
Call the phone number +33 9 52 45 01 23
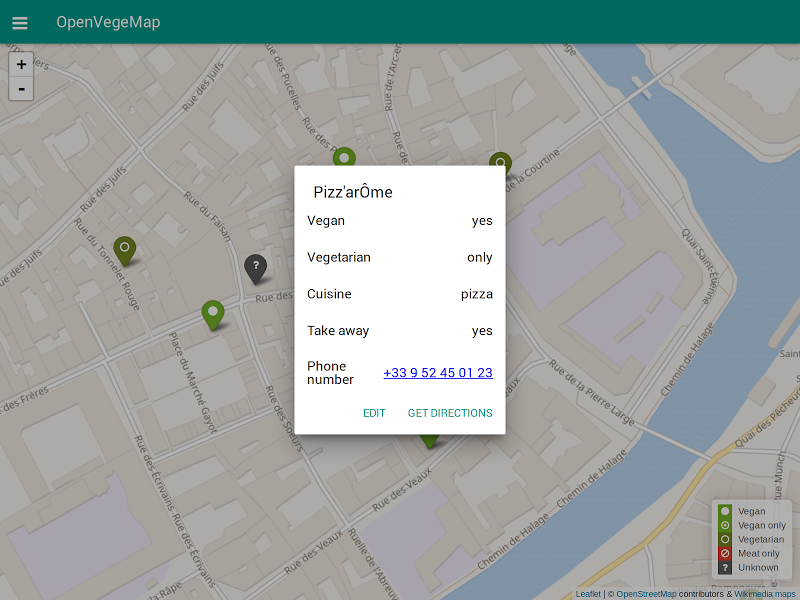click(x=438, y=373)
